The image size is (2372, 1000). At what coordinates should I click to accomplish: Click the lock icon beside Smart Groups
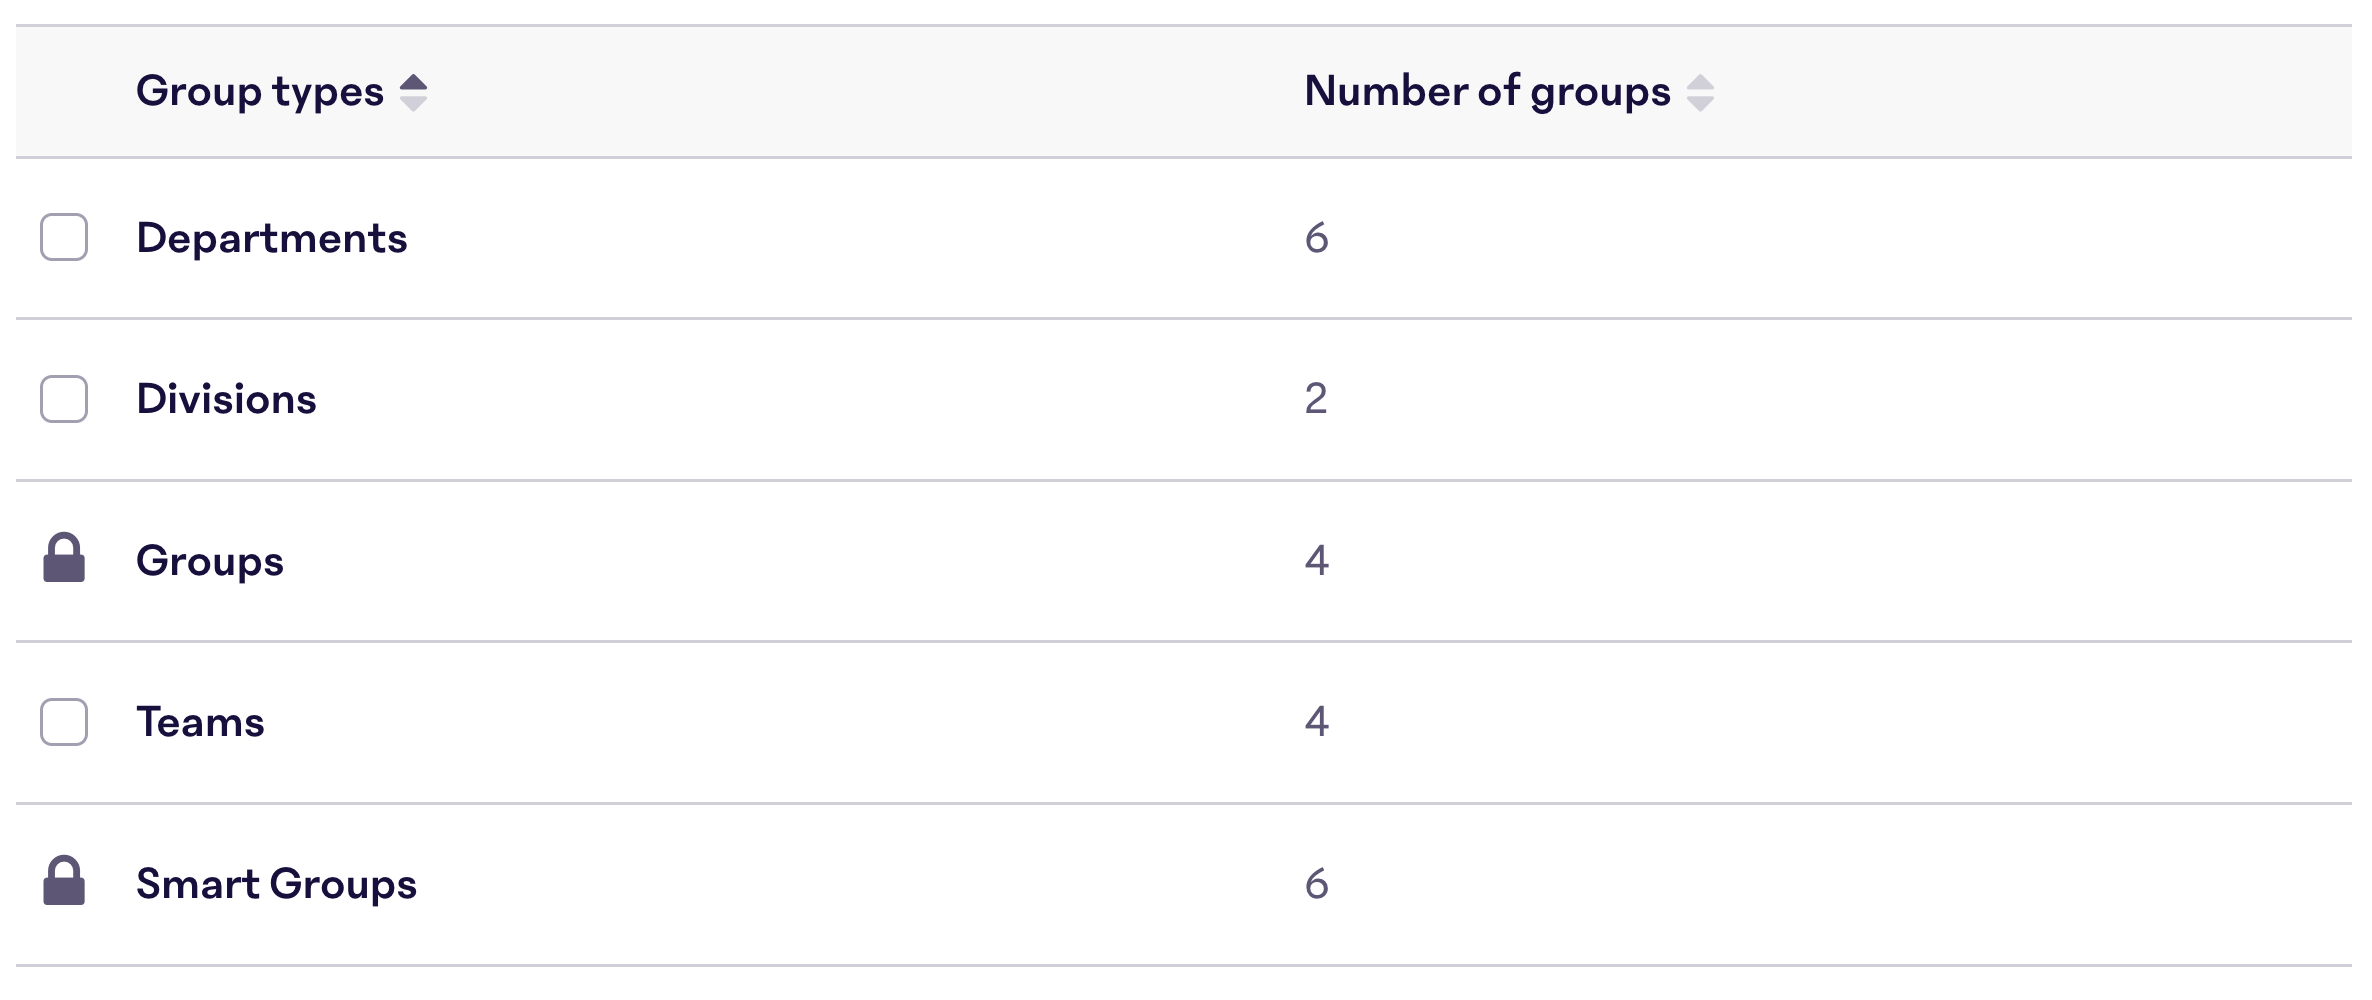pyautogui.click(x=64, y=881)
